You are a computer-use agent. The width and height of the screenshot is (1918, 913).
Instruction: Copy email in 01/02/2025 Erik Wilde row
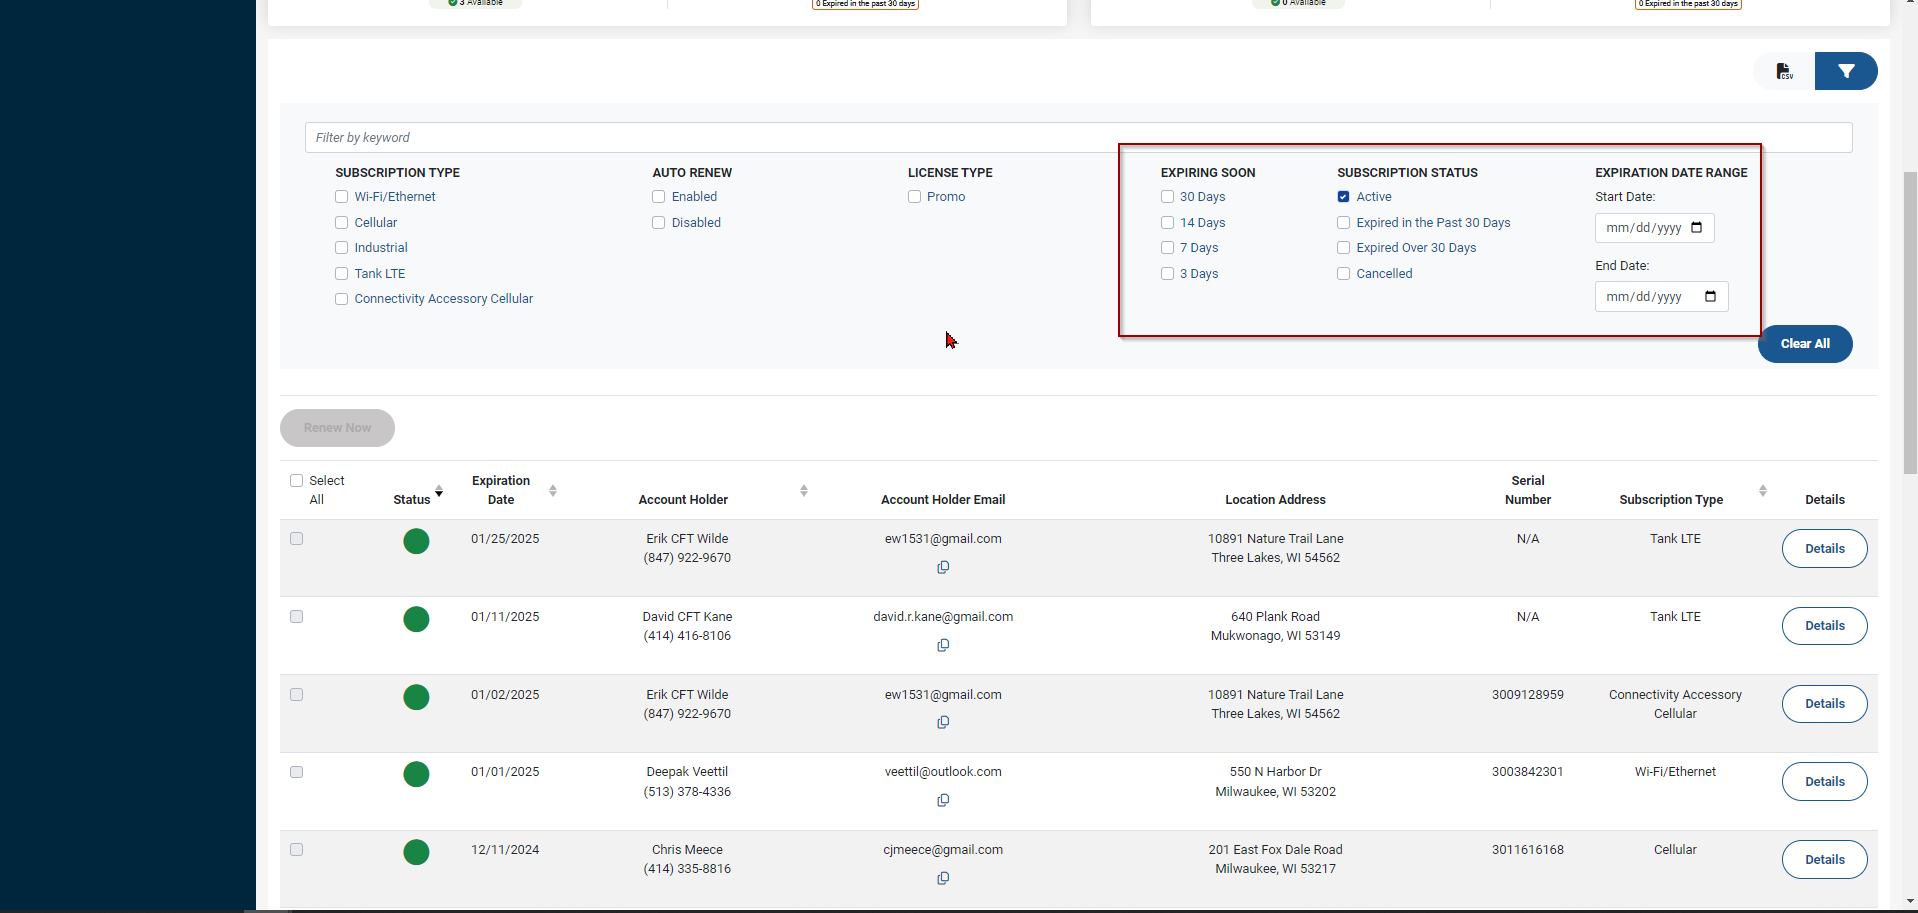click(943, 722)
